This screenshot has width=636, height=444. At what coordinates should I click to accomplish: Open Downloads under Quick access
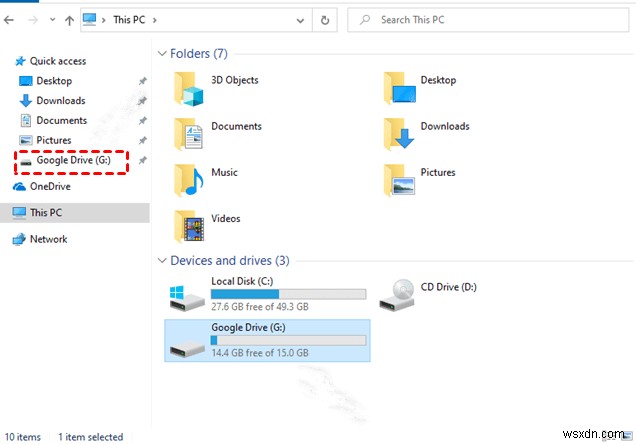click(61, 100)
